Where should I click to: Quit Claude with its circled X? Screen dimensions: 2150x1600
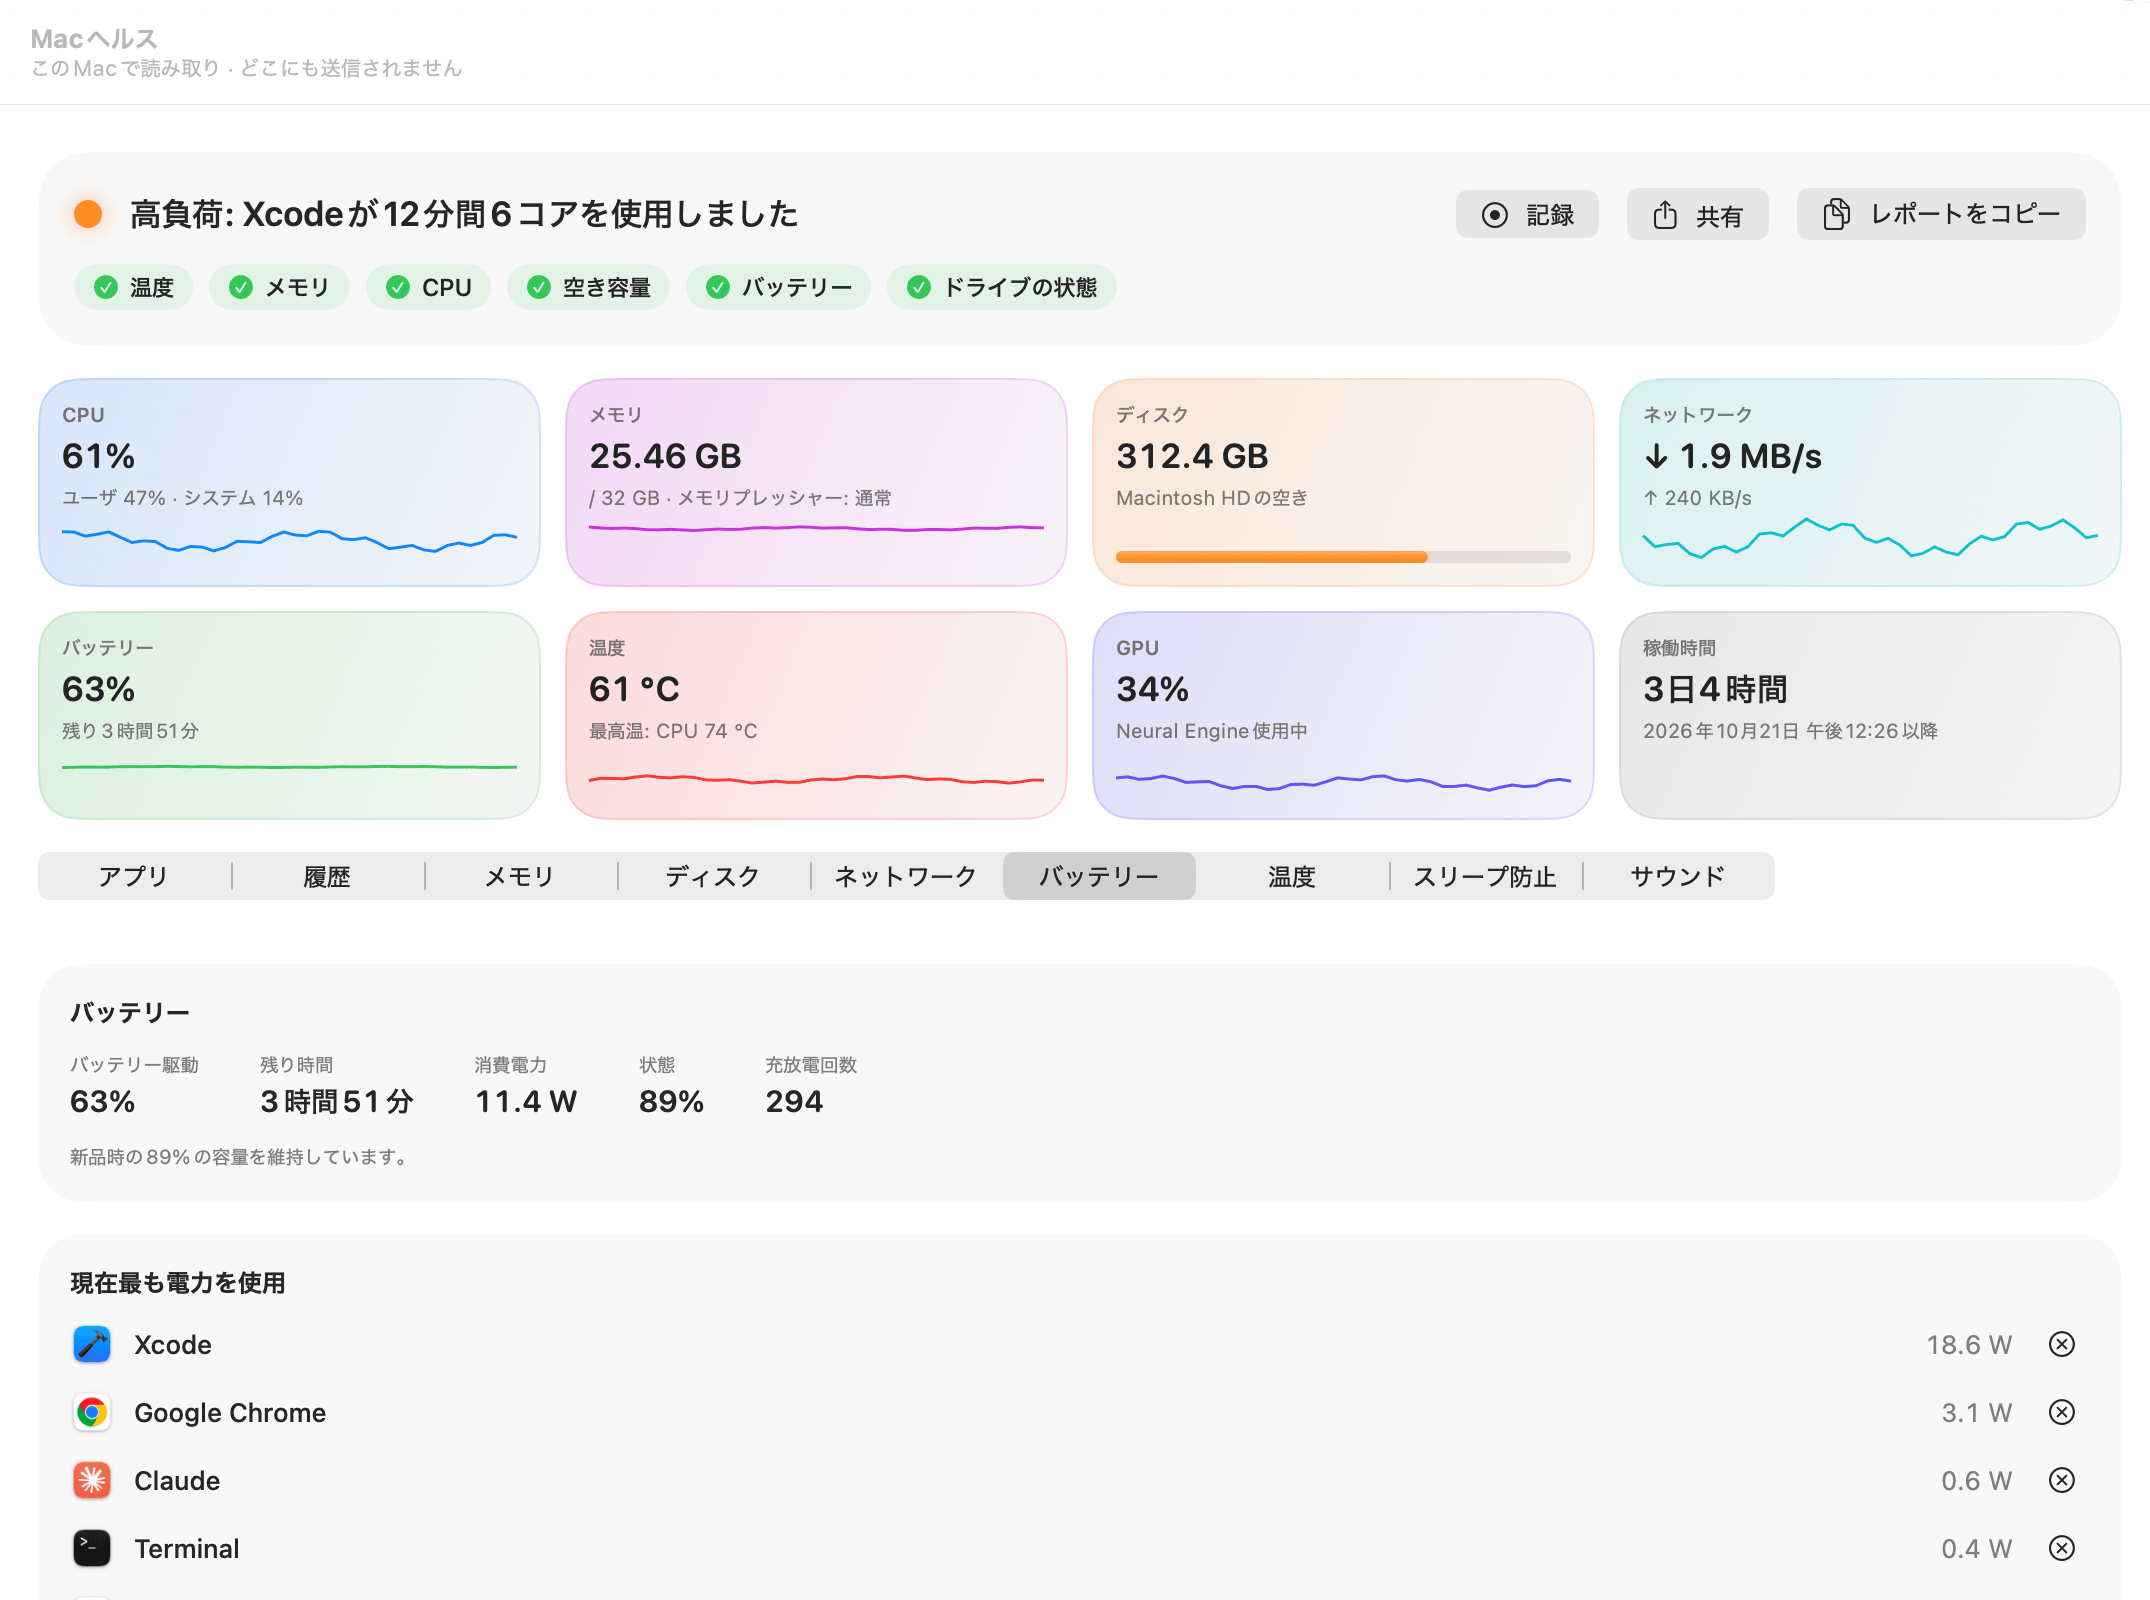coord(2061,1480)
